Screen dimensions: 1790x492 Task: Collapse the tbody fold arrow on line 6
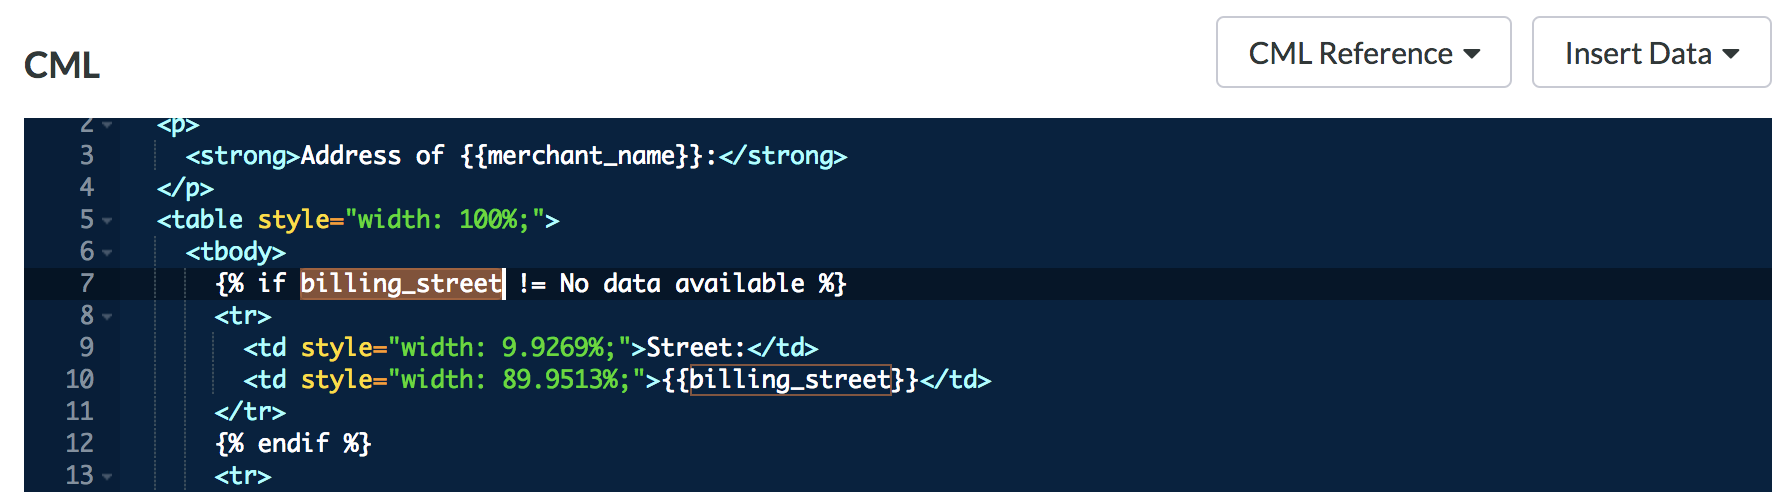click(107, 253)
